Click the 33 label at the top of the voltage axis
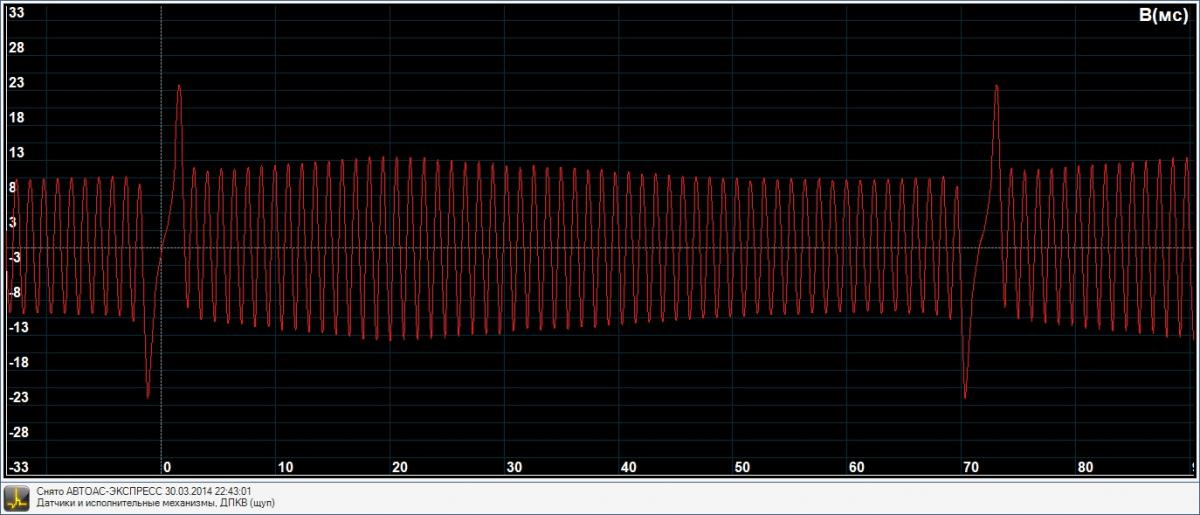1200x515 pixels. pyautogui.click(x=16, y=13)
